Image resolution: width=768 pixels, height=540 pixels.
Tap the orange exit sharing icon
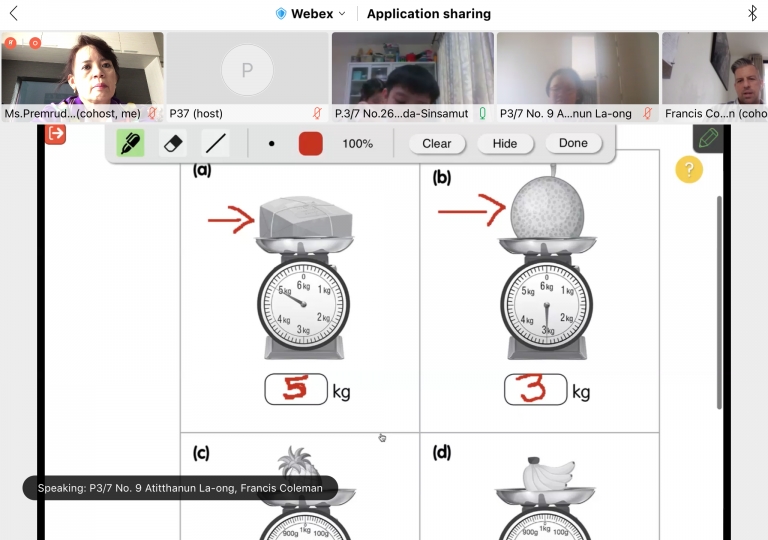55,134
